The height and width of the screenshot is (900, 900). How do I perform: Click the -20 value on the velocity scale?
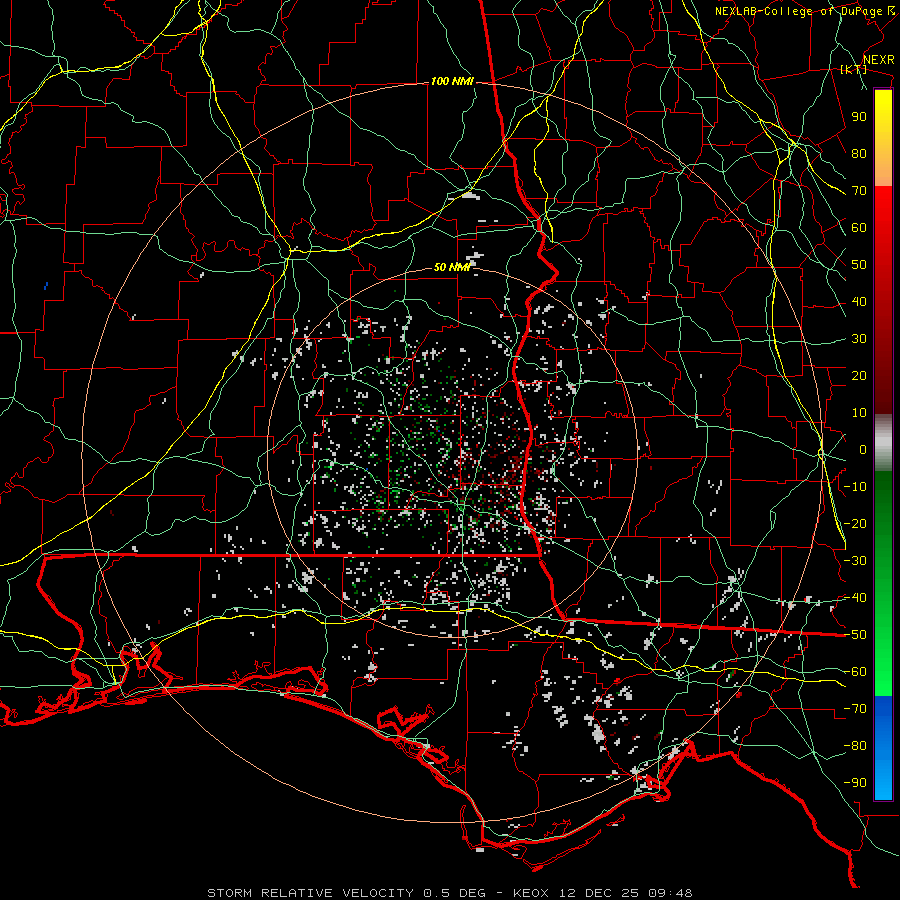[855, 524]
